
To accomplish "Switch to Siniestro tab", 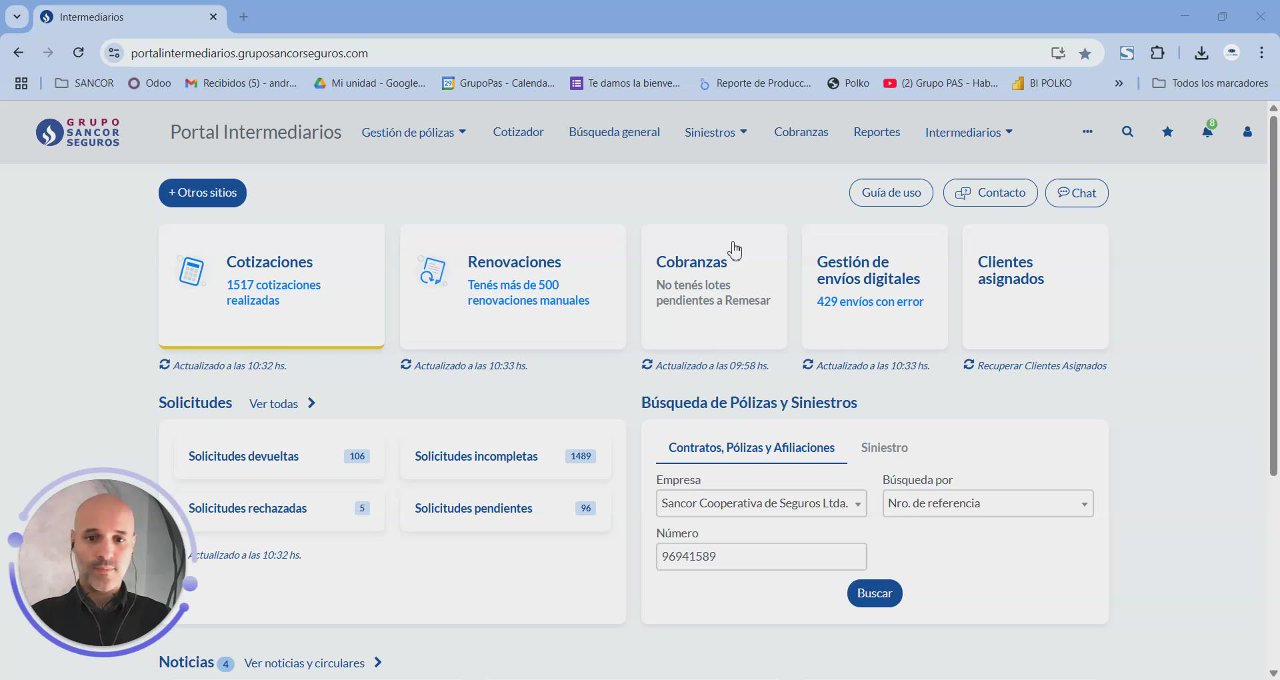I will 884,447.
